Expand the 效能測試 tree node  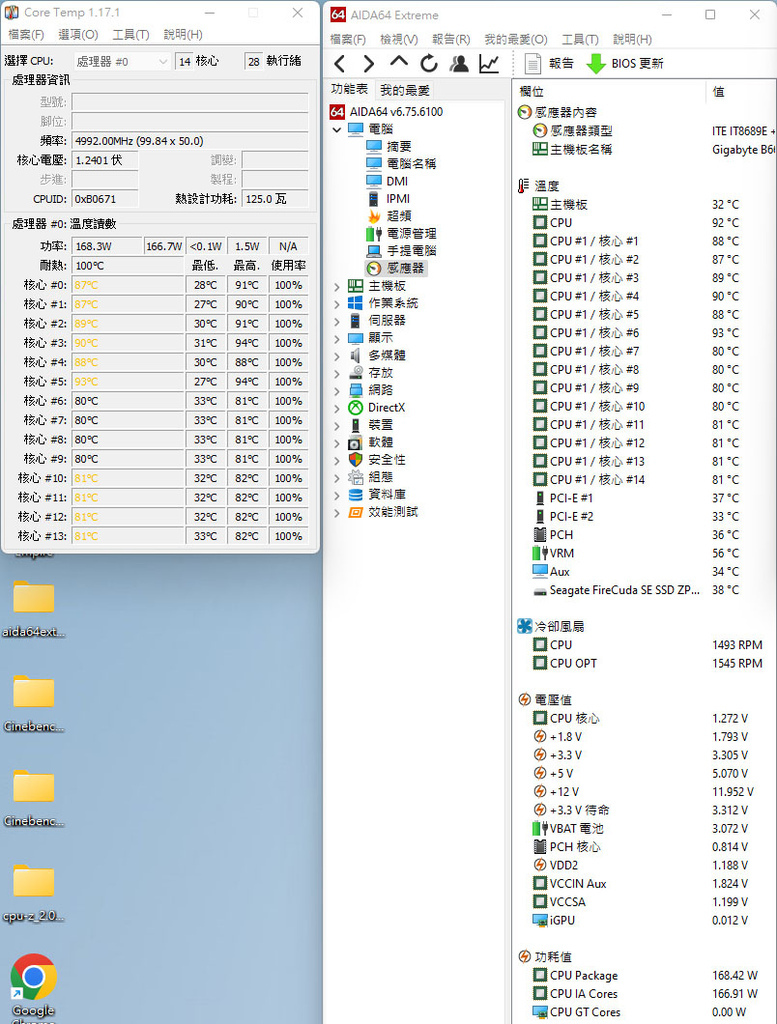(x=337, y=512)
